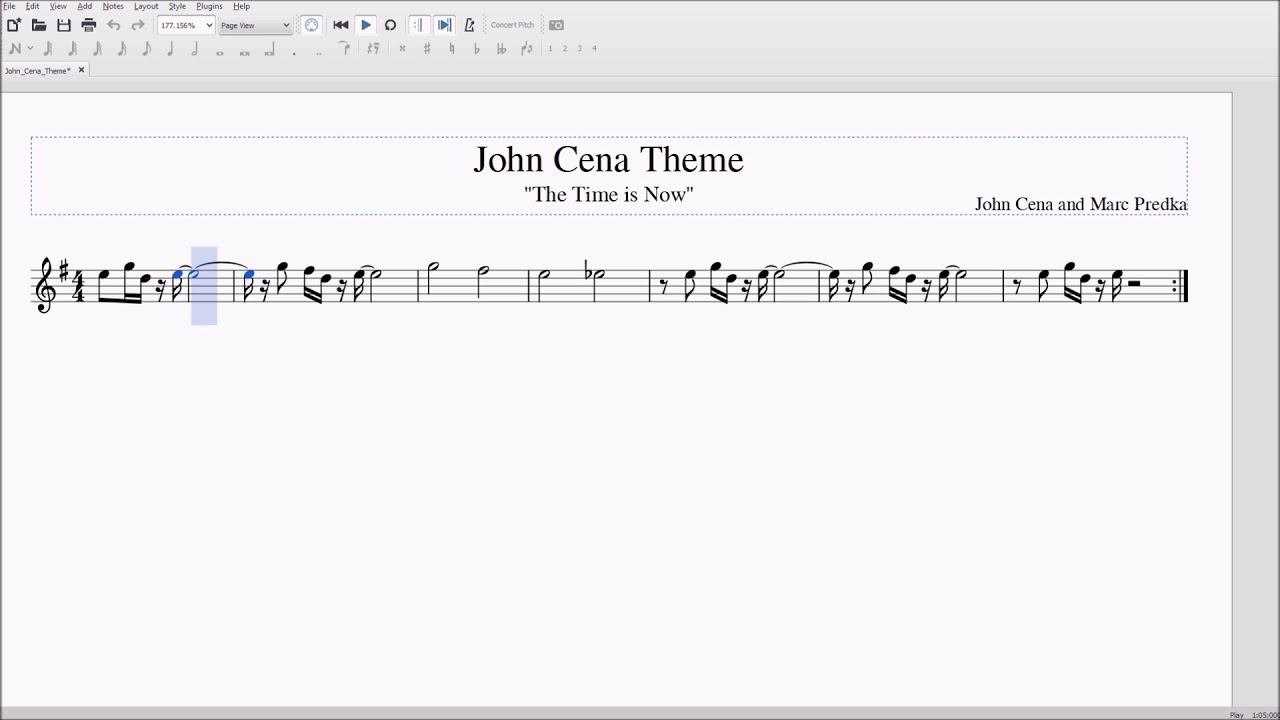Save the score with the floppy icon

tap(64, 25)
